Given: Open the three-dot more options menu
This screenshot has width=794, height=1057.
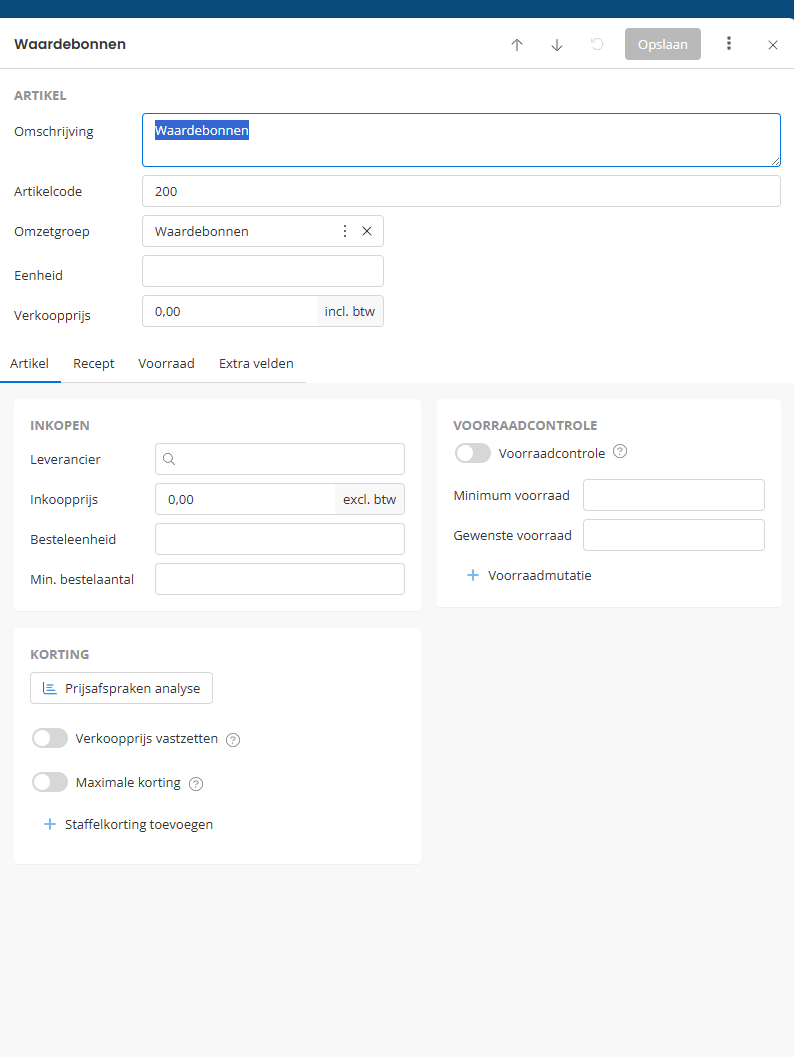Looking at the screenshot, I should pos(729,44).
